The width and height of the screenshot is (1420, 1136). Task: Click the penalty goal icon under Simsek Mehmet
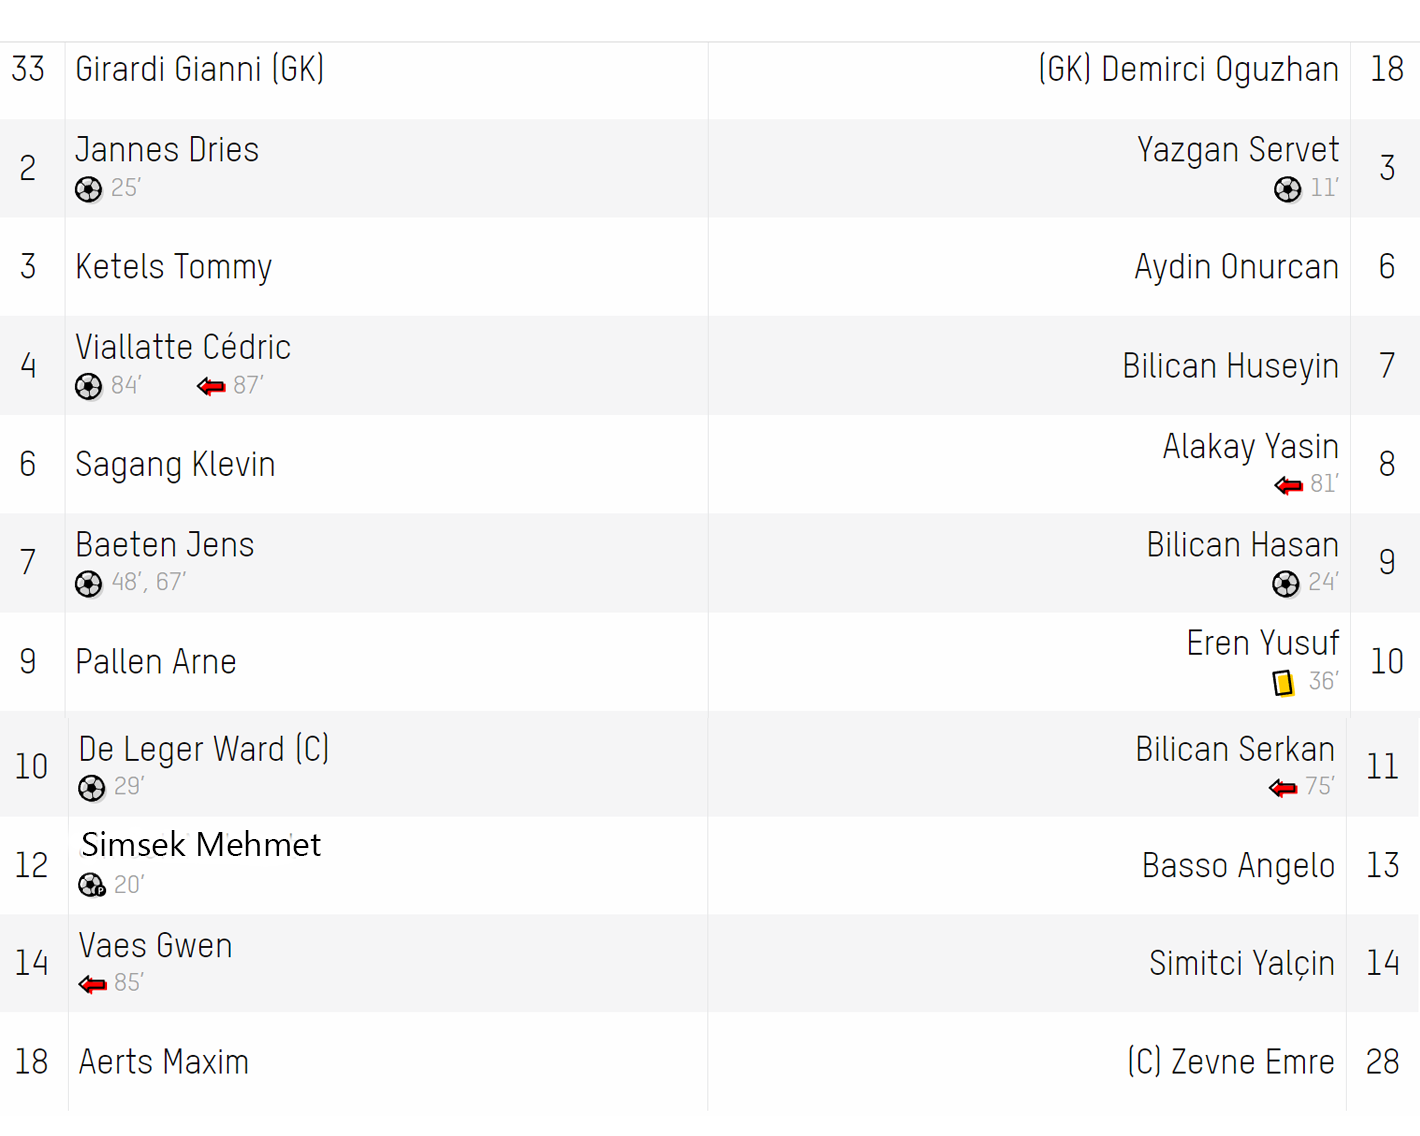coord(92,885)
